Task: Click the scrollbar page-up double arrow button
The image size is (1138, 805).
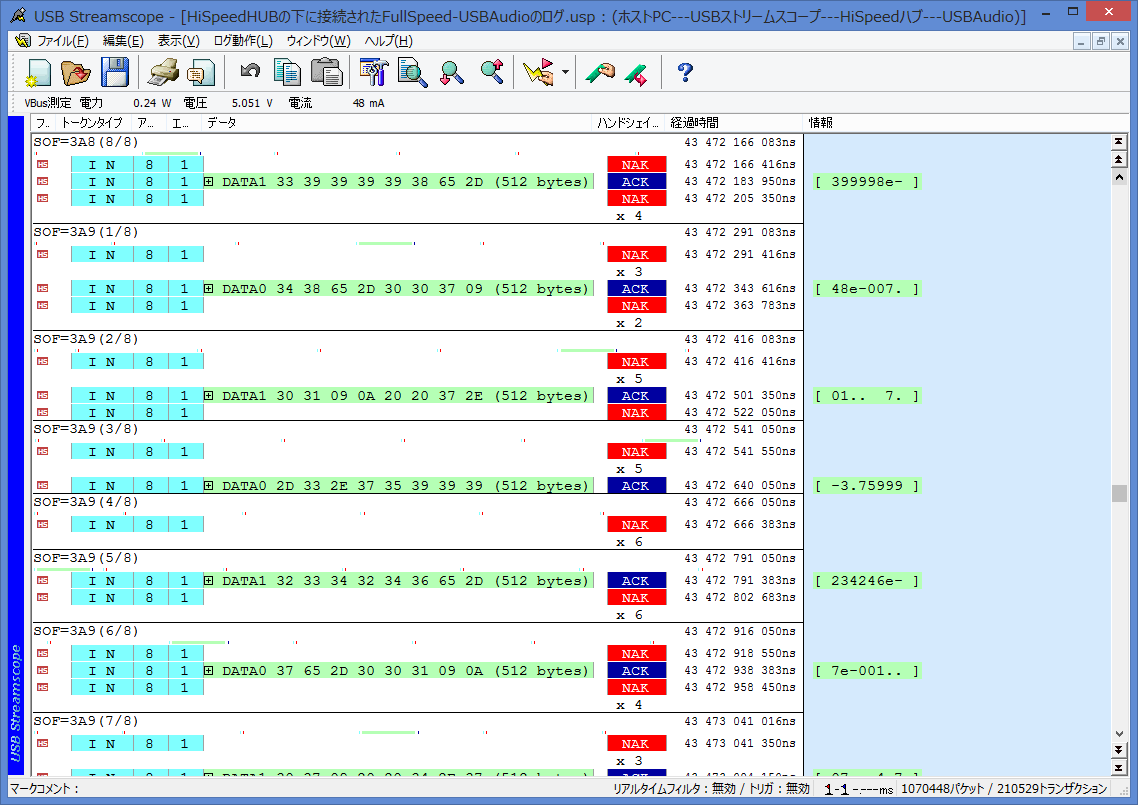Action: 1118,159
